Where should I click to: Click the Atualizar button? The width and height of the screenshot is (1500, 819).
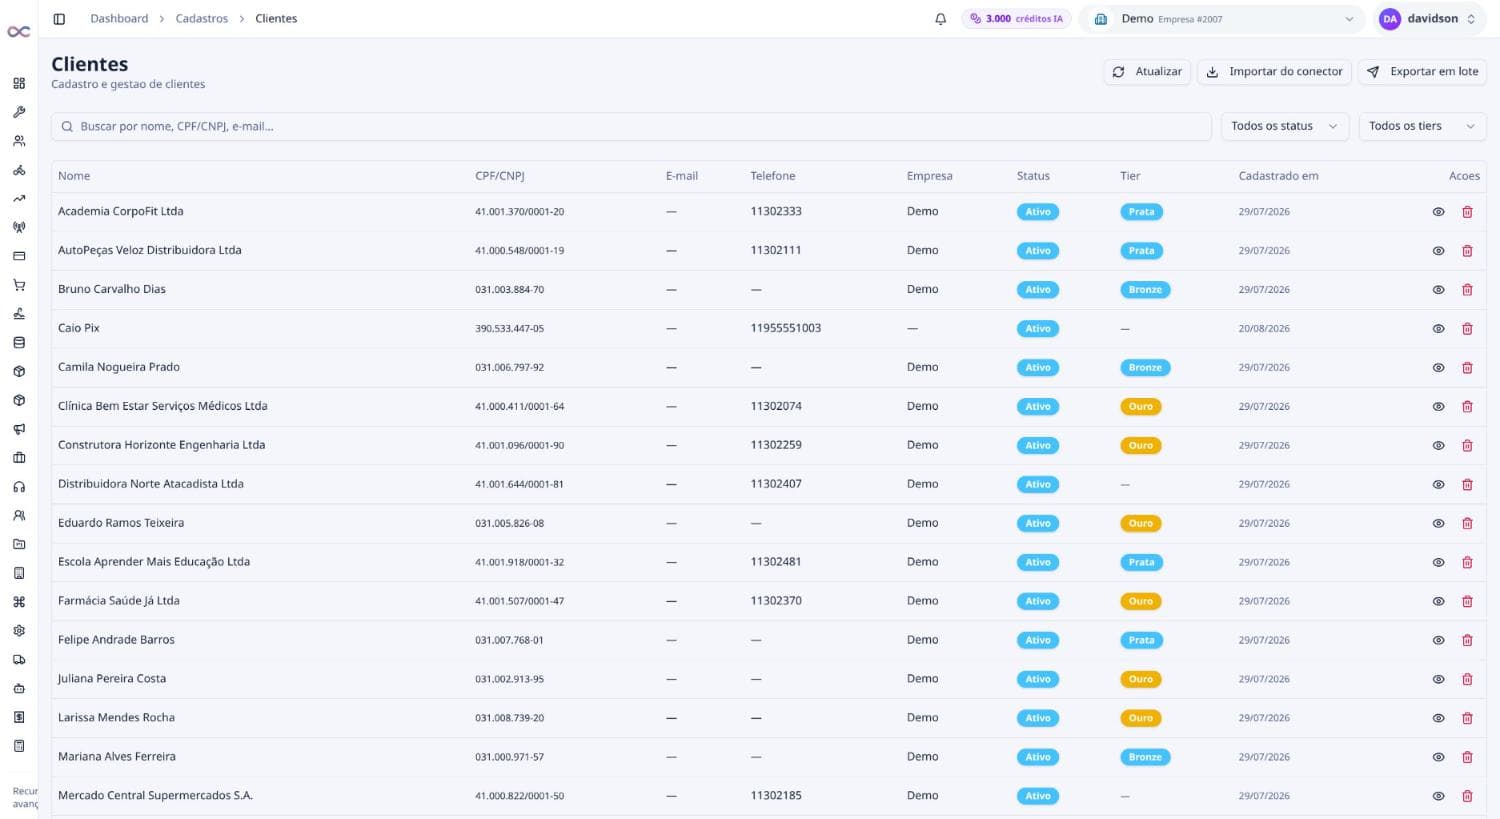pos(1147,72)
